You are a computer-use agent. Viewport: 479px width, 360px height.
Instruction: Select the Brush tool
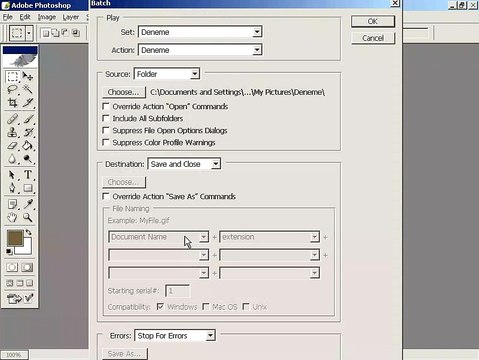(x=28, y=119)
